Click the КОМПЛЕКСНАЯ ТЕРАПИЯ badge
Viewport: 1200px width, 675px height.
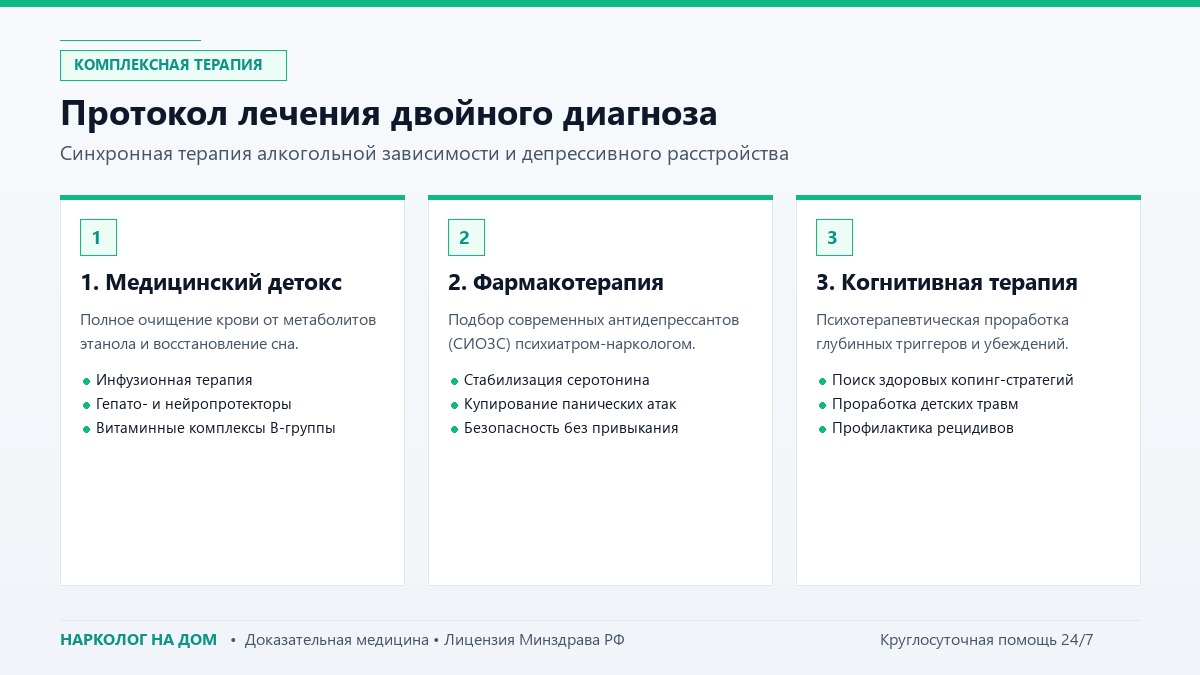pos(173,65)
